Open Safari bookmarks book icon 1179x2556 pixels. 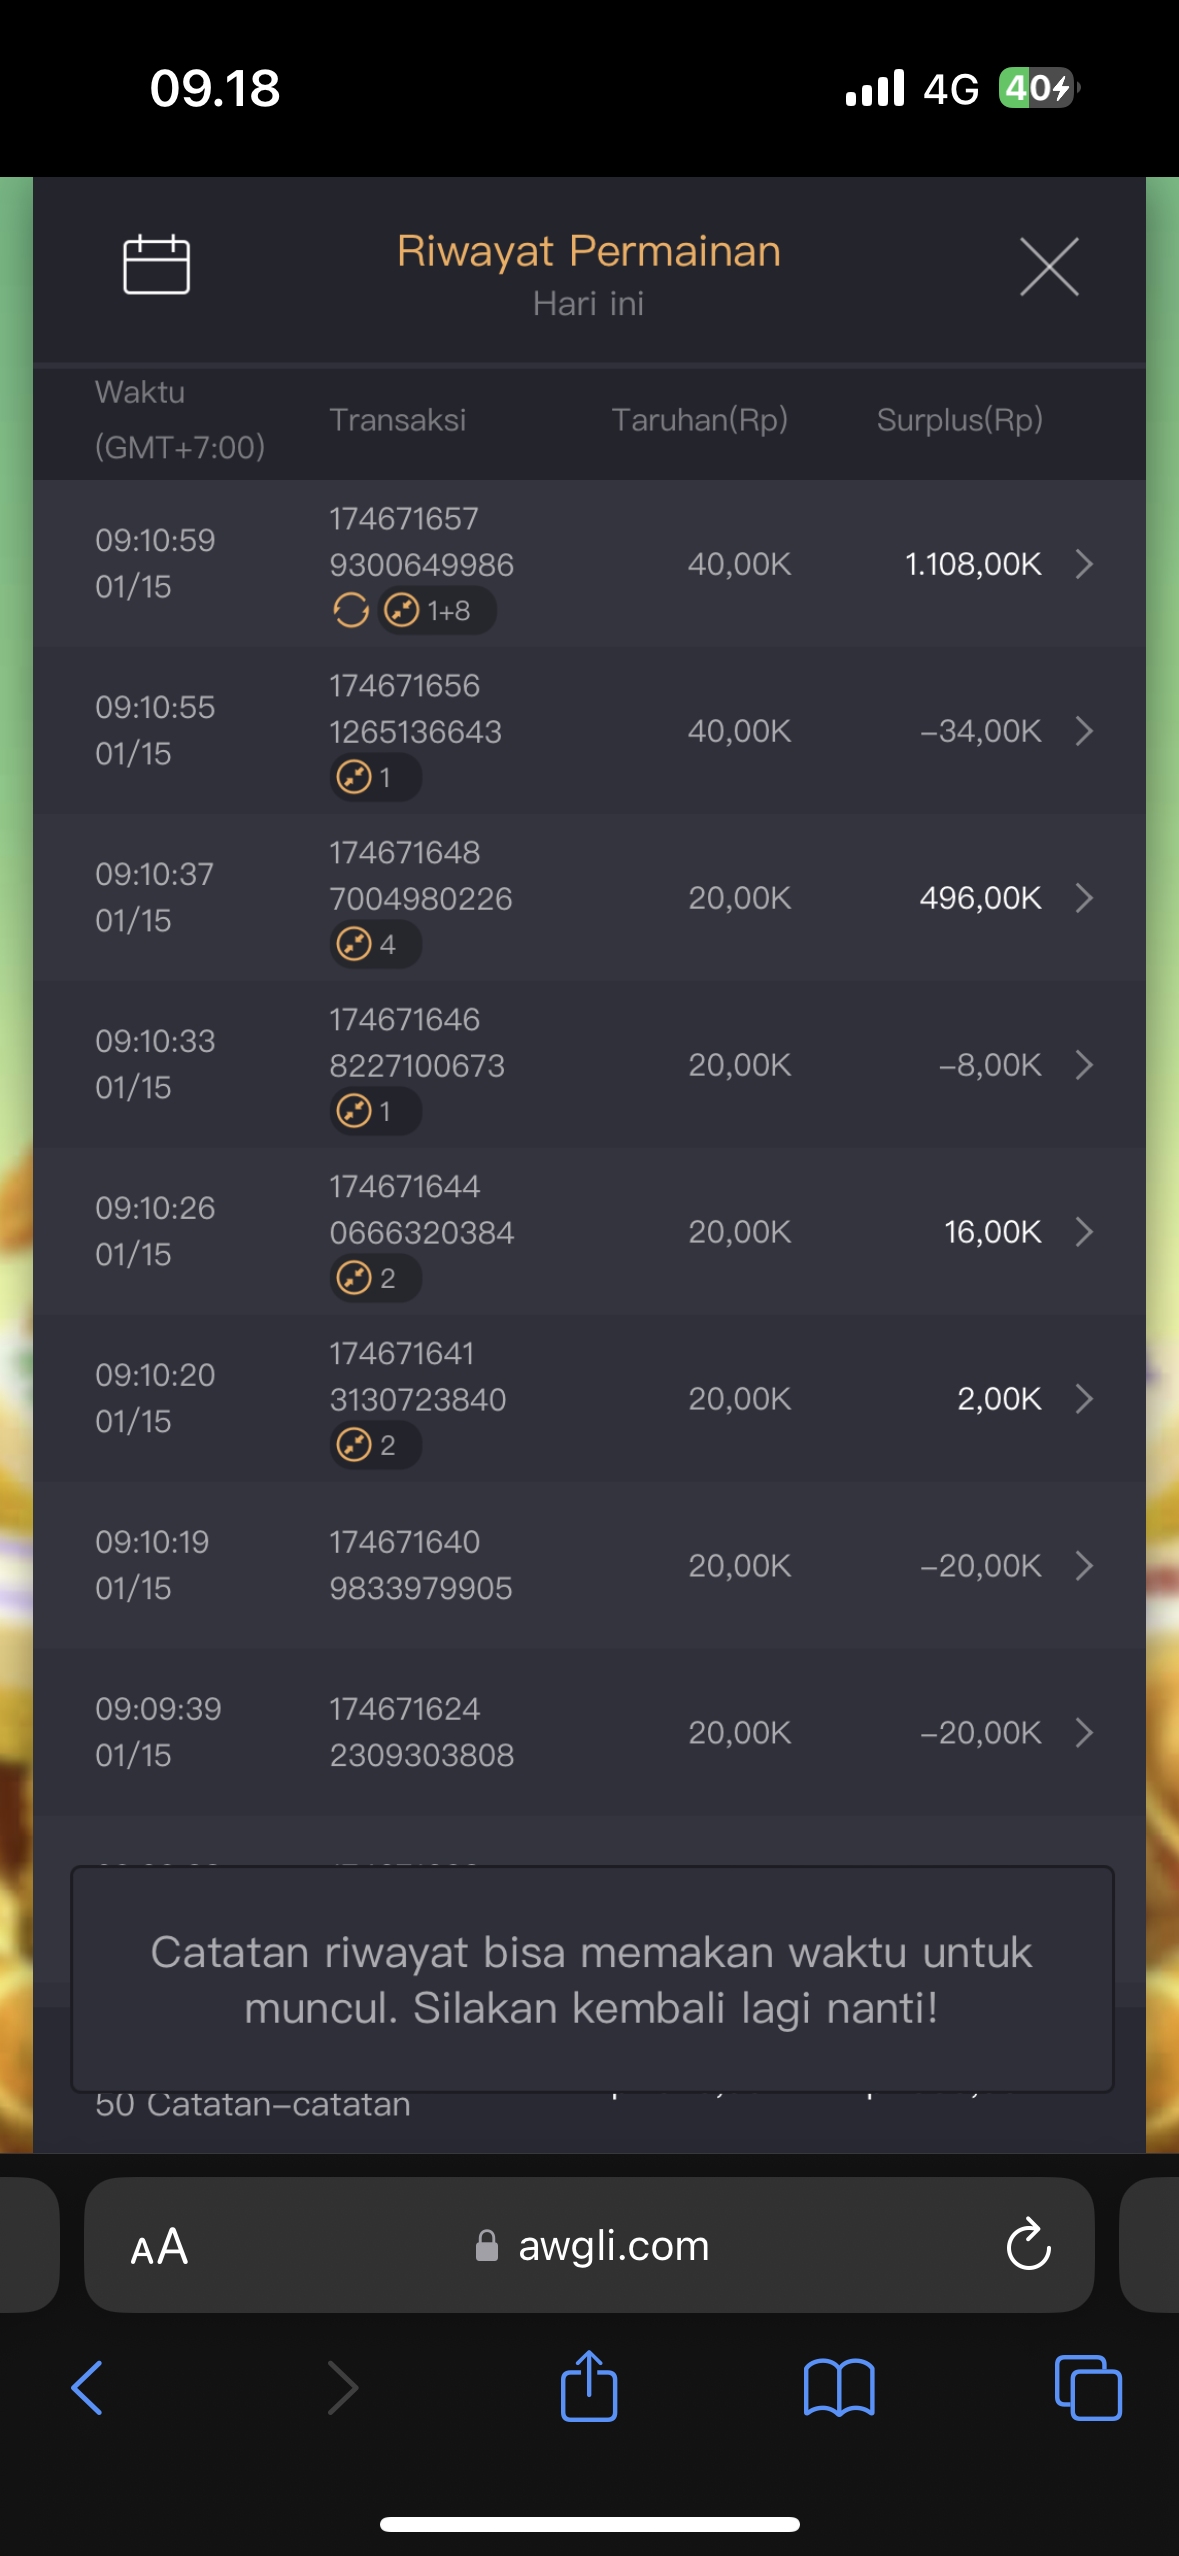pos(839,2388)
